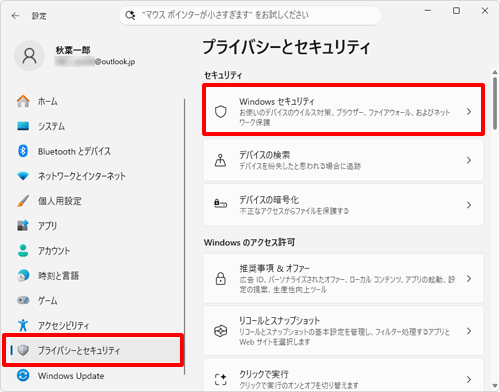
Task: Click the Windows Update sync icon
Action: coord(23,376)
